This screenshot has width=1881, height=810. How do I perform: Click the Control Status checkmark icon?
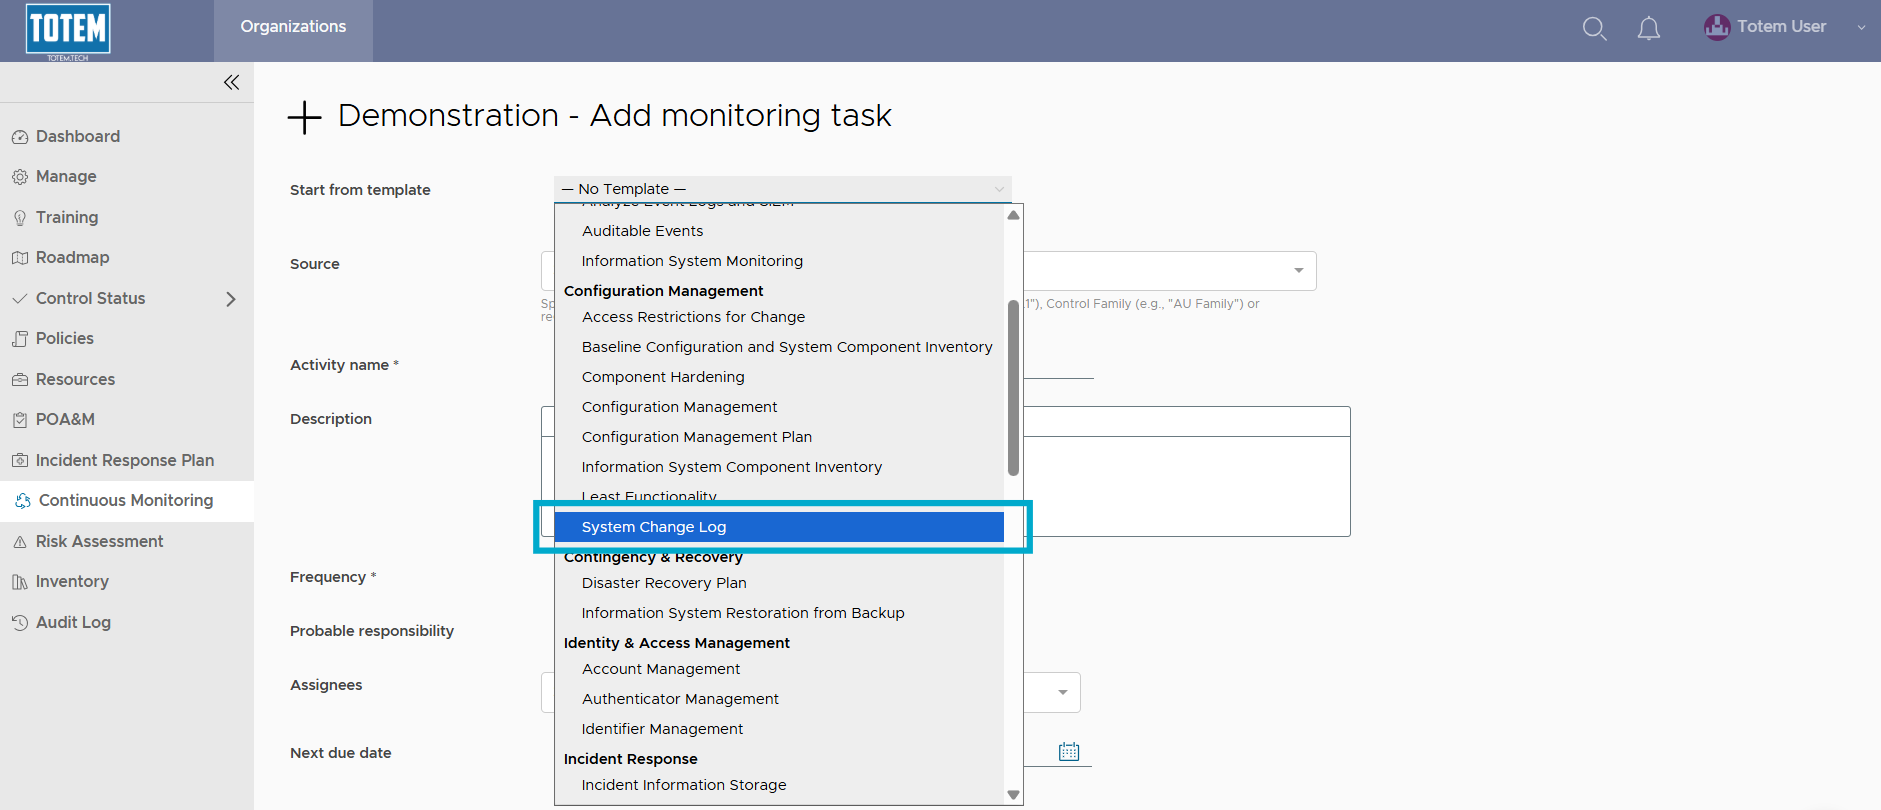coord(20,299)
